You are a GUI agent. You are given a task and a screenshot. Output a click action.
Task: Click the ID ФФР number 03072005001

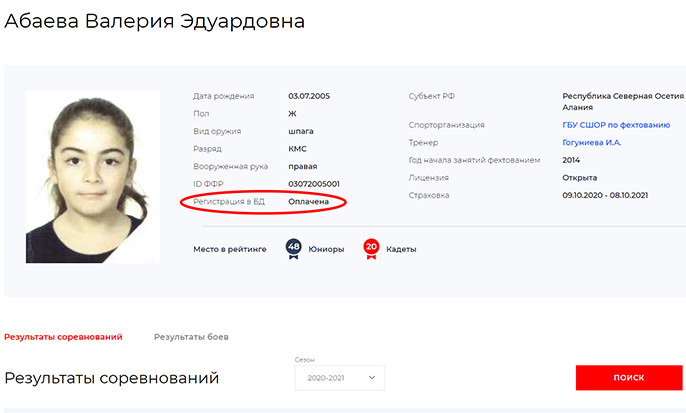[314, 184]
